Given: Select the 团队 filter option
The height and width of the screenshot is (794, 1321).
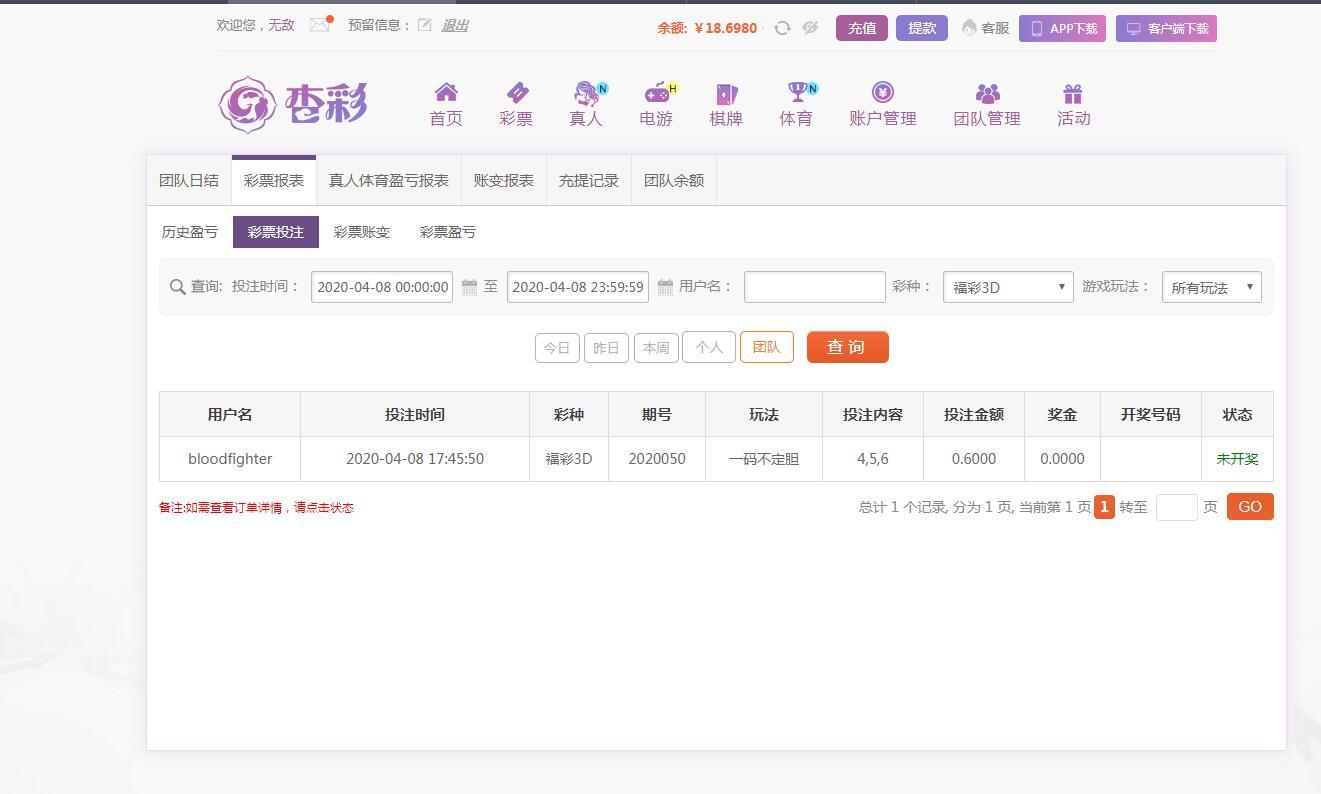Looking at the screenshot, I should tap(766, 347).
